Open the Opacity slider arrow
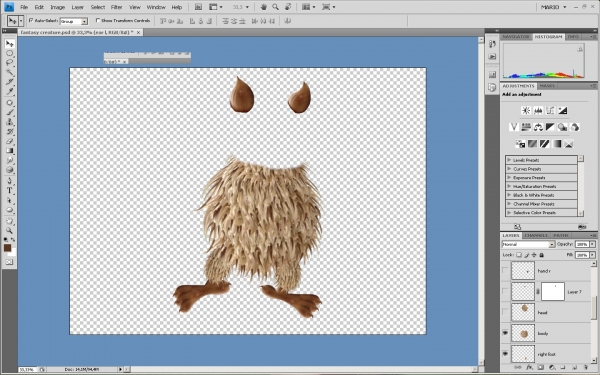The width and height of the screenshot is (600, 375). (593, 244)
